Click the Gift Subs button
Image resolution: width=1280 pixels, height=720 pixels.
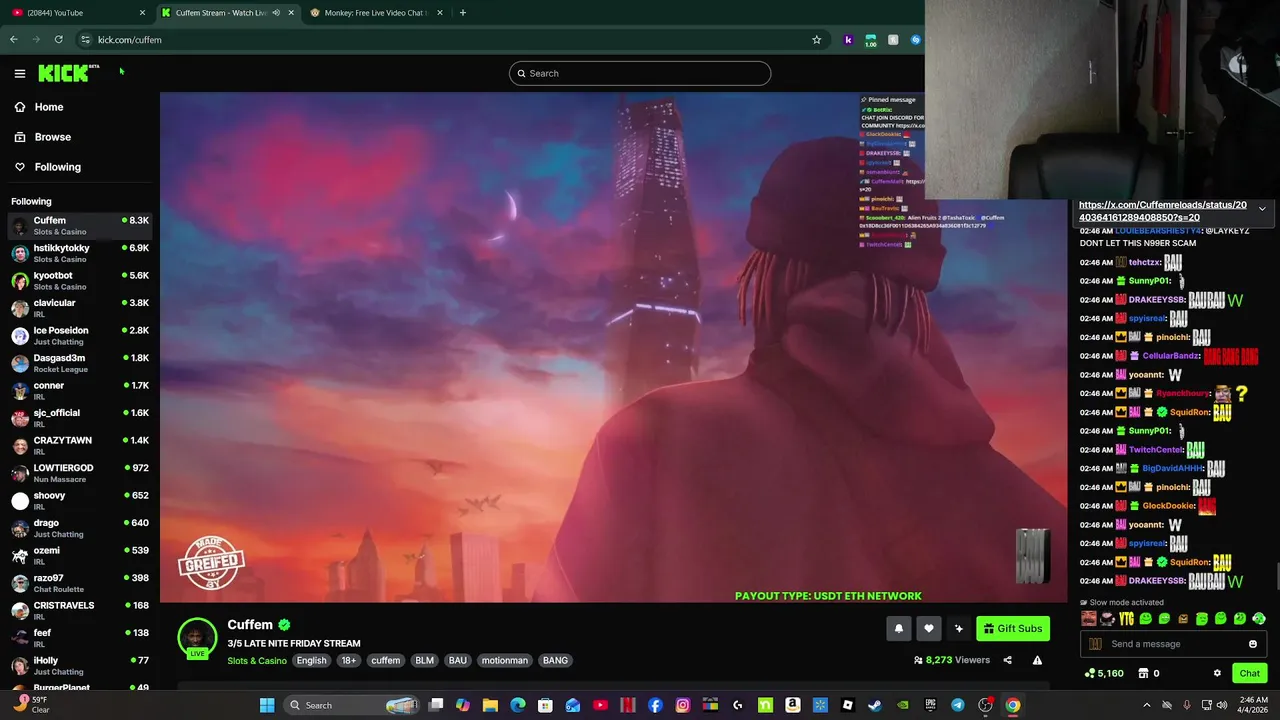click(1013, 628)
